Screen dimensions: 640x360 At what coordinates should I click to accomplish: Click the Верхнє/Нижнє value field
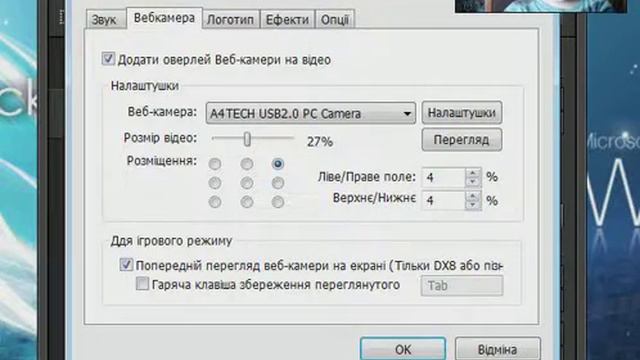click(444, 200)
